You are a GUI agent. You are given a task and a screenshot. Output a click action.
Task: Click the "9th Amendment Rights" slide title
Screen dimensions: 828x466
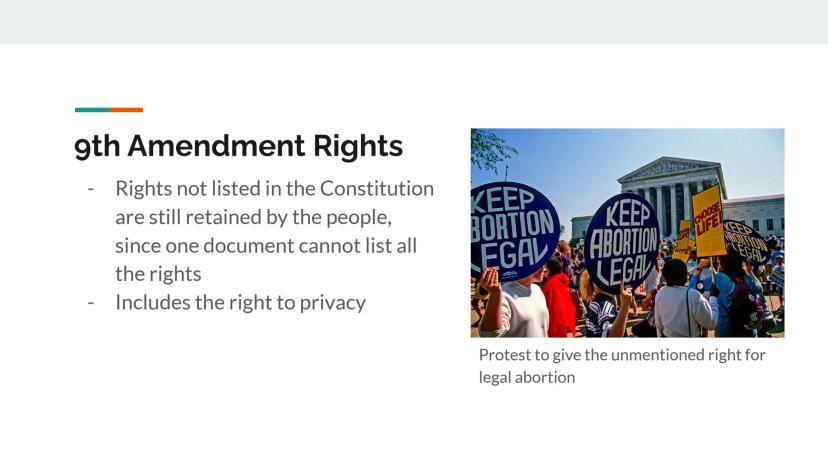pyautogui.click(x=238, y=147)
